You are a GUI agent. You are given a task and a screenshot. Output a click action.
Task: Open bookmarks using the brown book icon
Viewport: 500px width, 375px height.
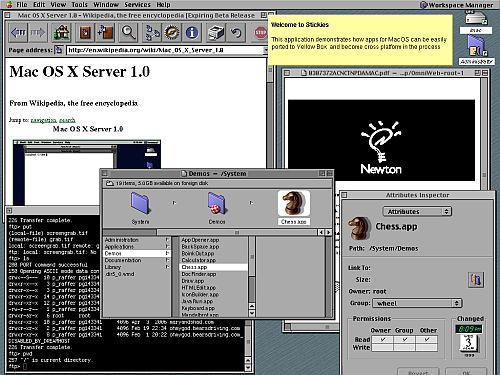click(x=85, y=33)
